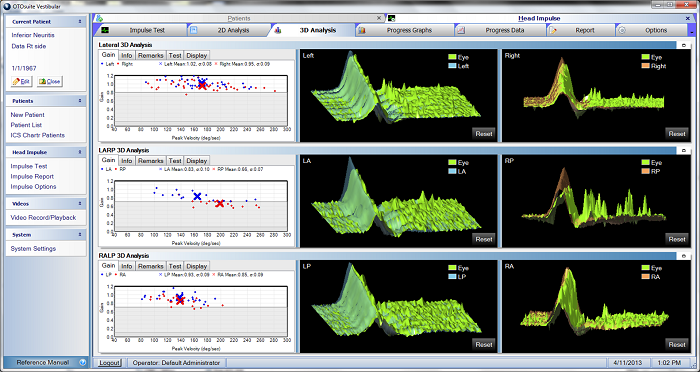Collapse the Lateral 3D Analysis panel
The width and height of the screenshot is (700, 372).
[684, 45]
